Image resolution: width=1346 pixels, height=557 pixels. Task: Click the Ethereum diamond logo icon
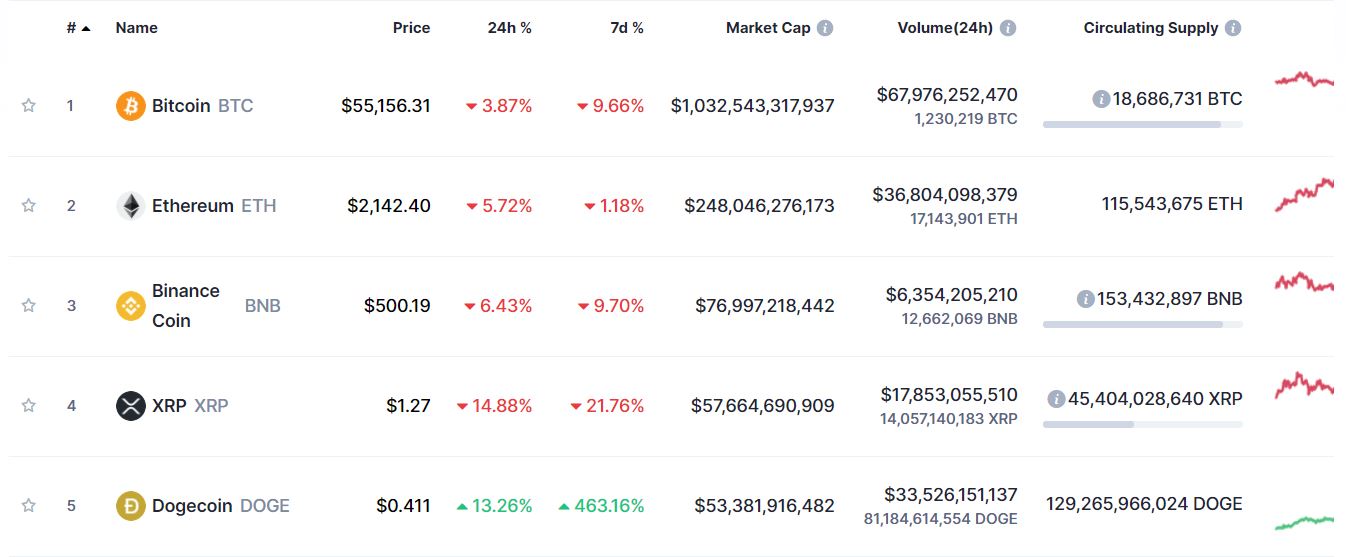pos(131,206)
